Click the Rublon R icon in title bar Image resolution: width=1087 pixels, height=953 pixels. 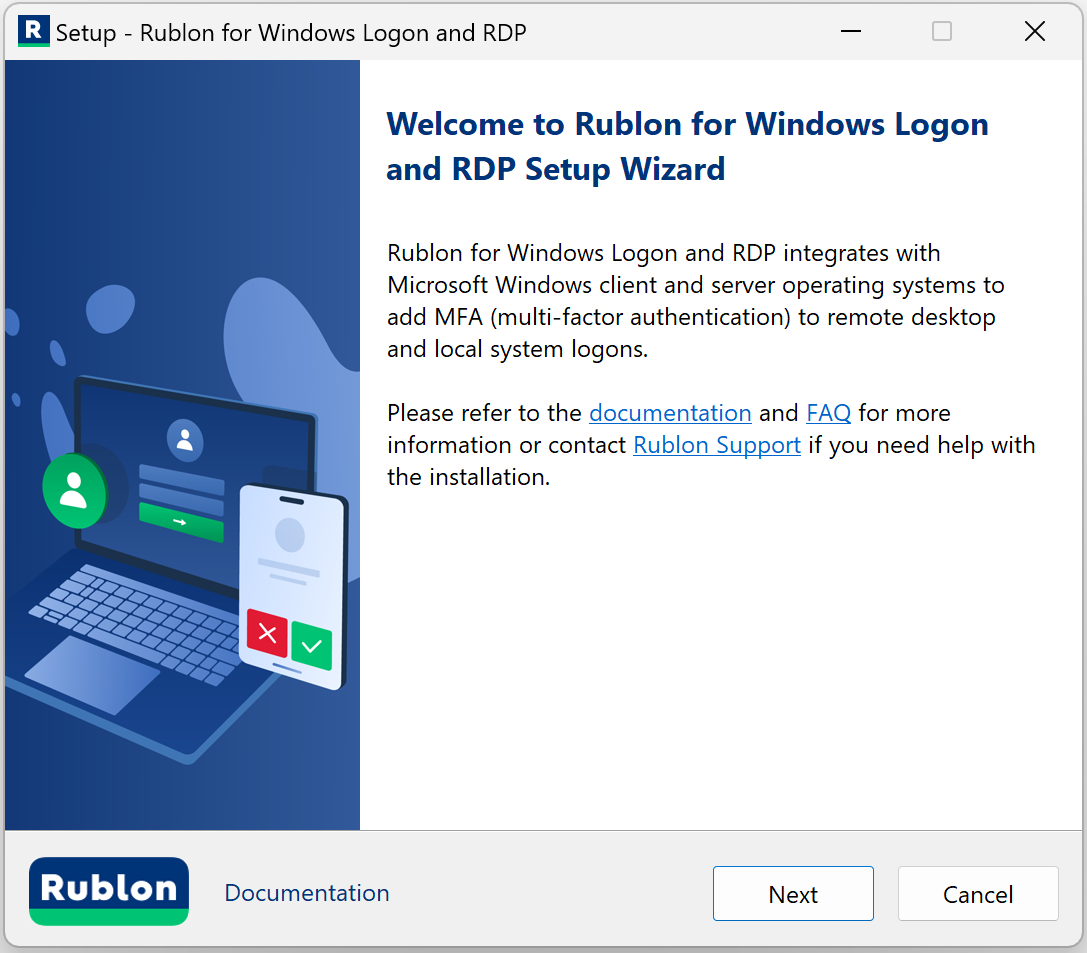33,31
